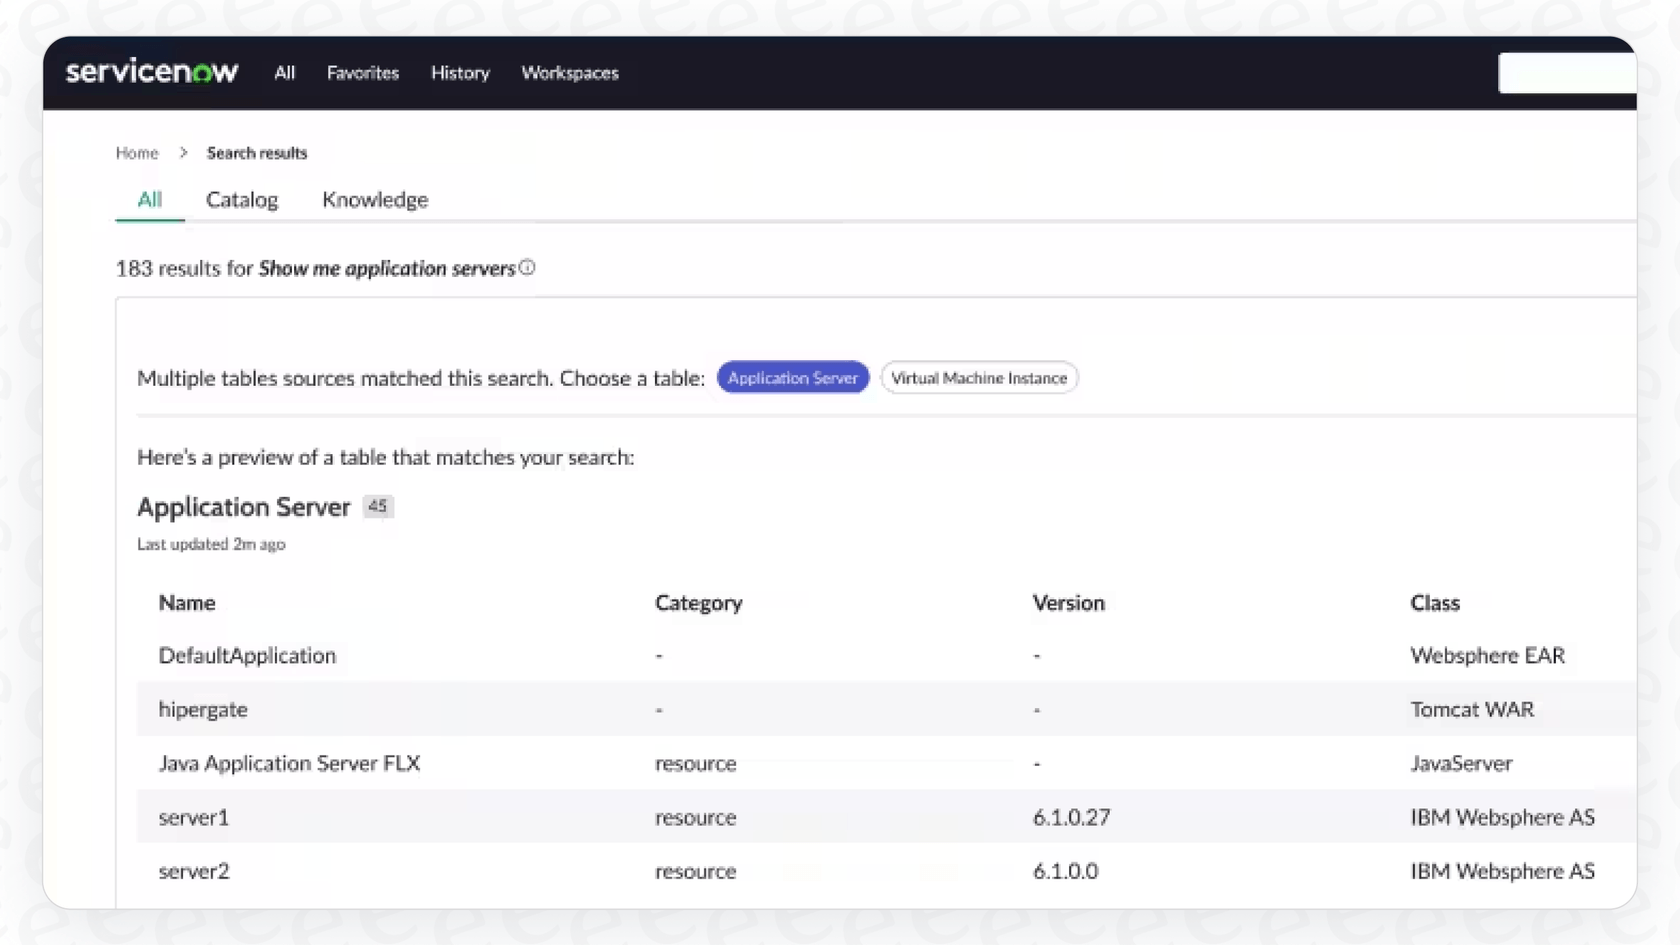Select the Application Server table chip
The width and height of the screenshot is (1680, 945).
coord(792,377)
